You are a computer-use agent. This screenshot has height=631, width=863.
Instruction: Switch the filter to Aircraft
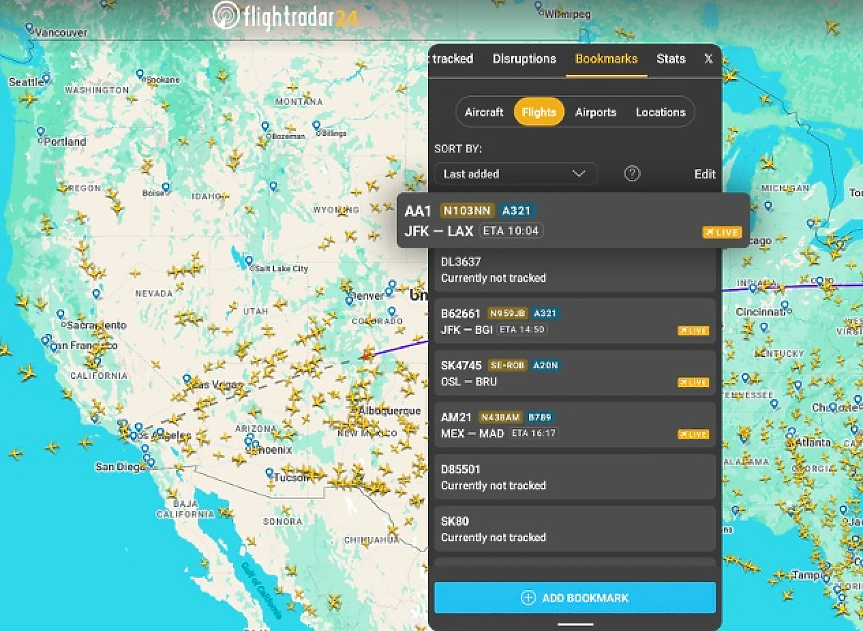484,112
